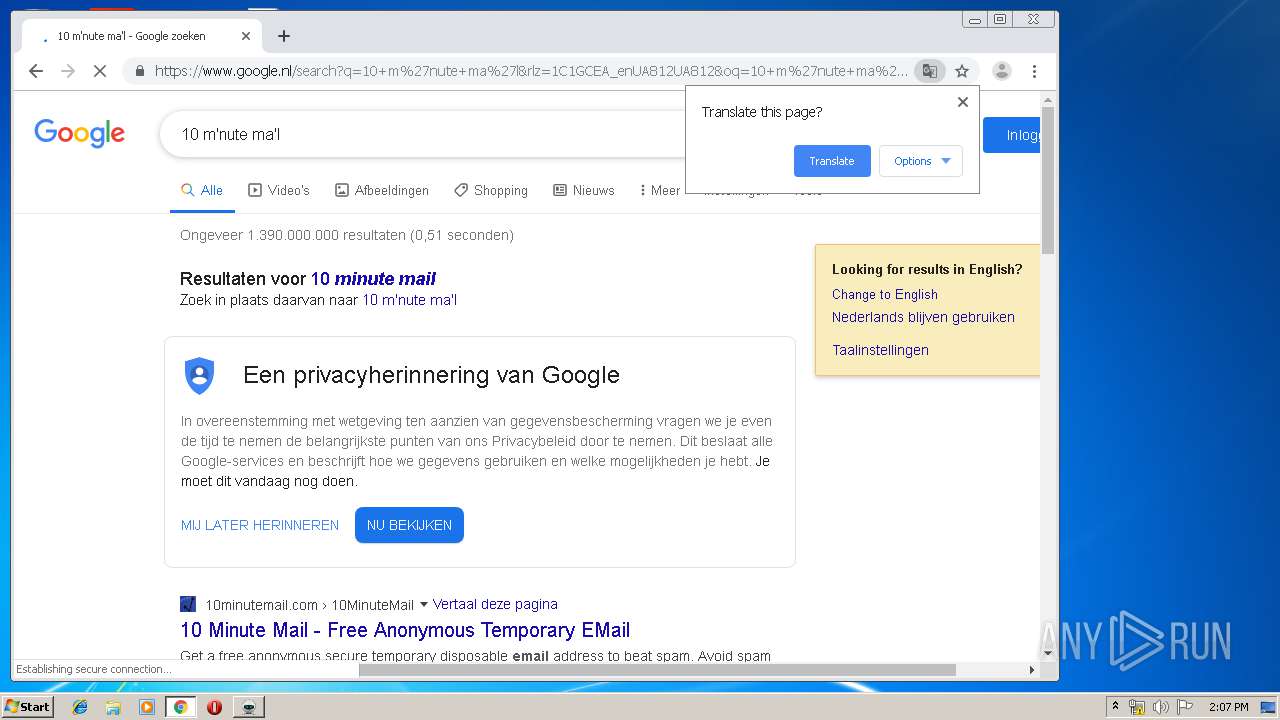Click the NU BEKIJKEN button
The image size is (1280, 720).
tap(409, 525)
